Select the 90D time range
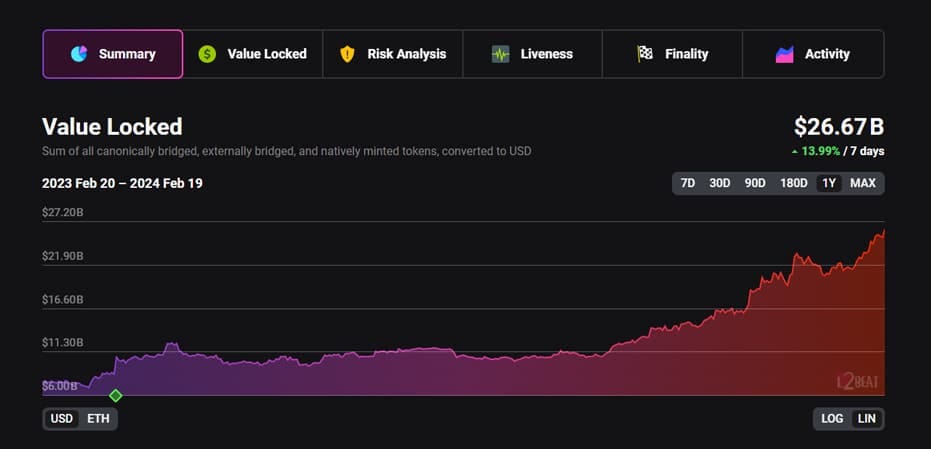 click(755, 183)
